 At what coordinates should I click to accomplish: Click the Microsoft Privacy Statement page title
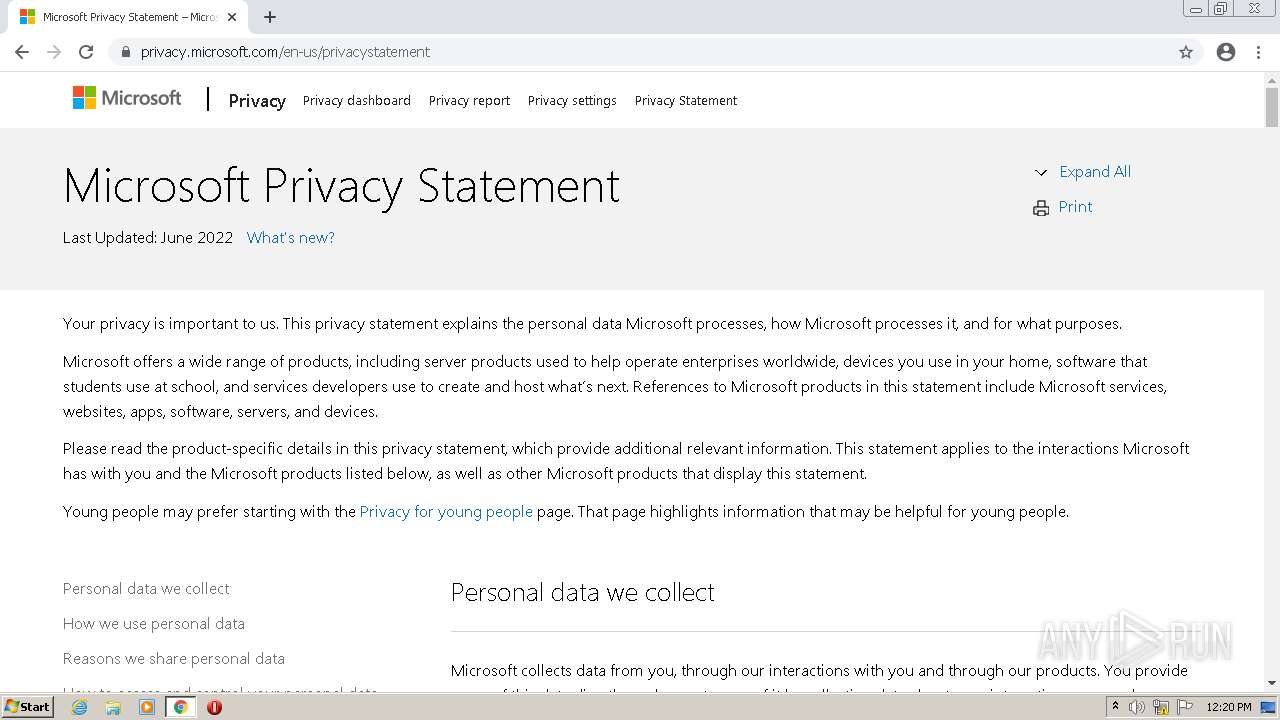tap(341, 186)
